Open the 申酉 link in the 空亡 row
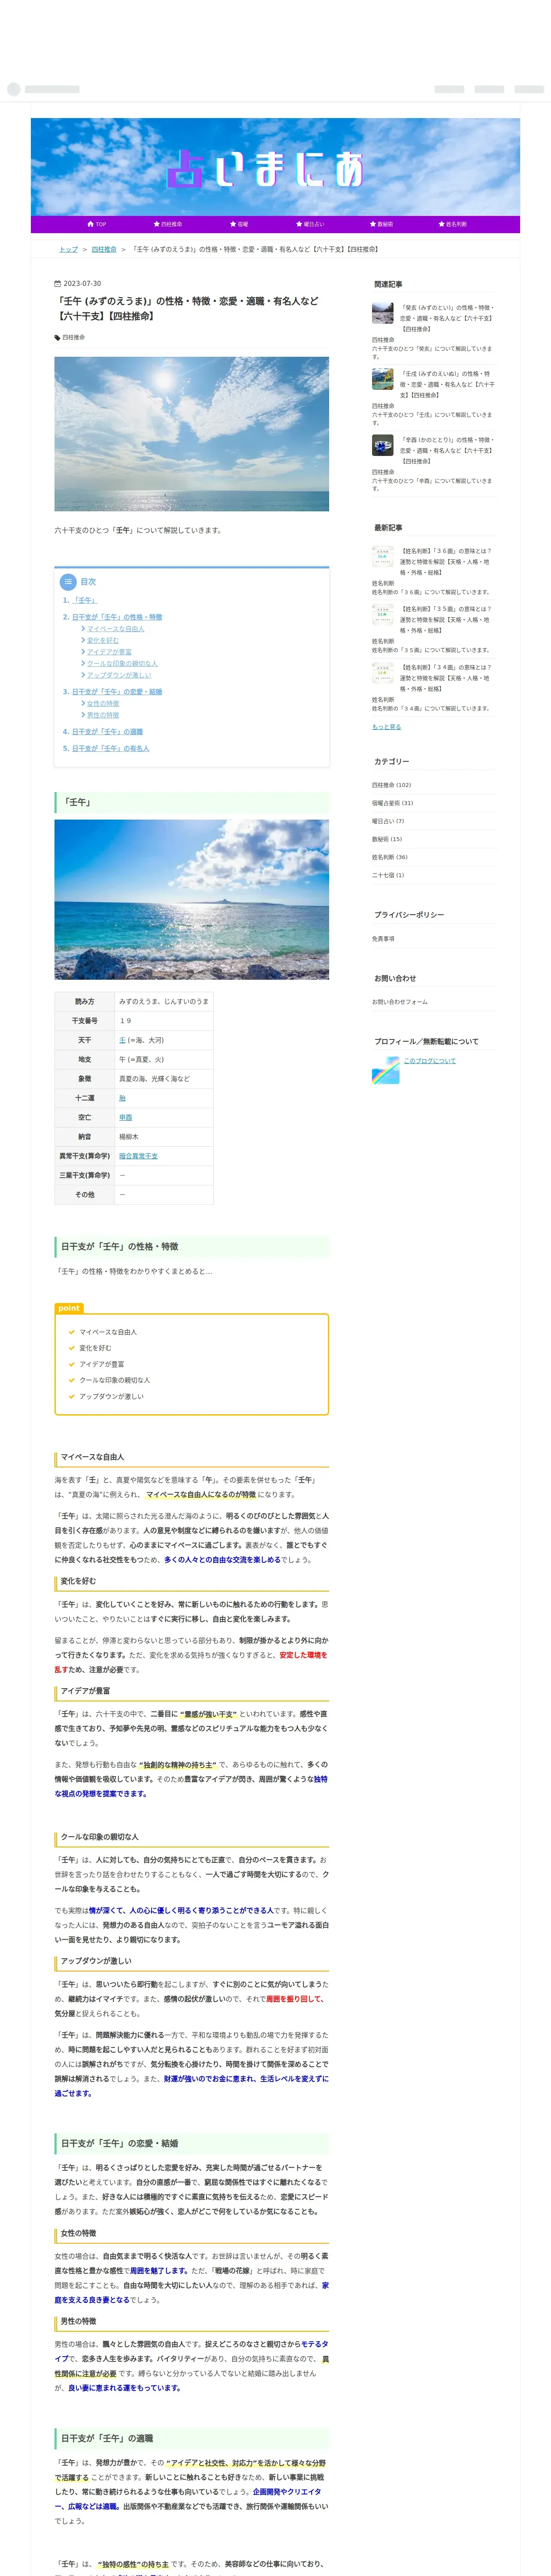Screen dimensions: 551x2576 [x=126, y=1117]
